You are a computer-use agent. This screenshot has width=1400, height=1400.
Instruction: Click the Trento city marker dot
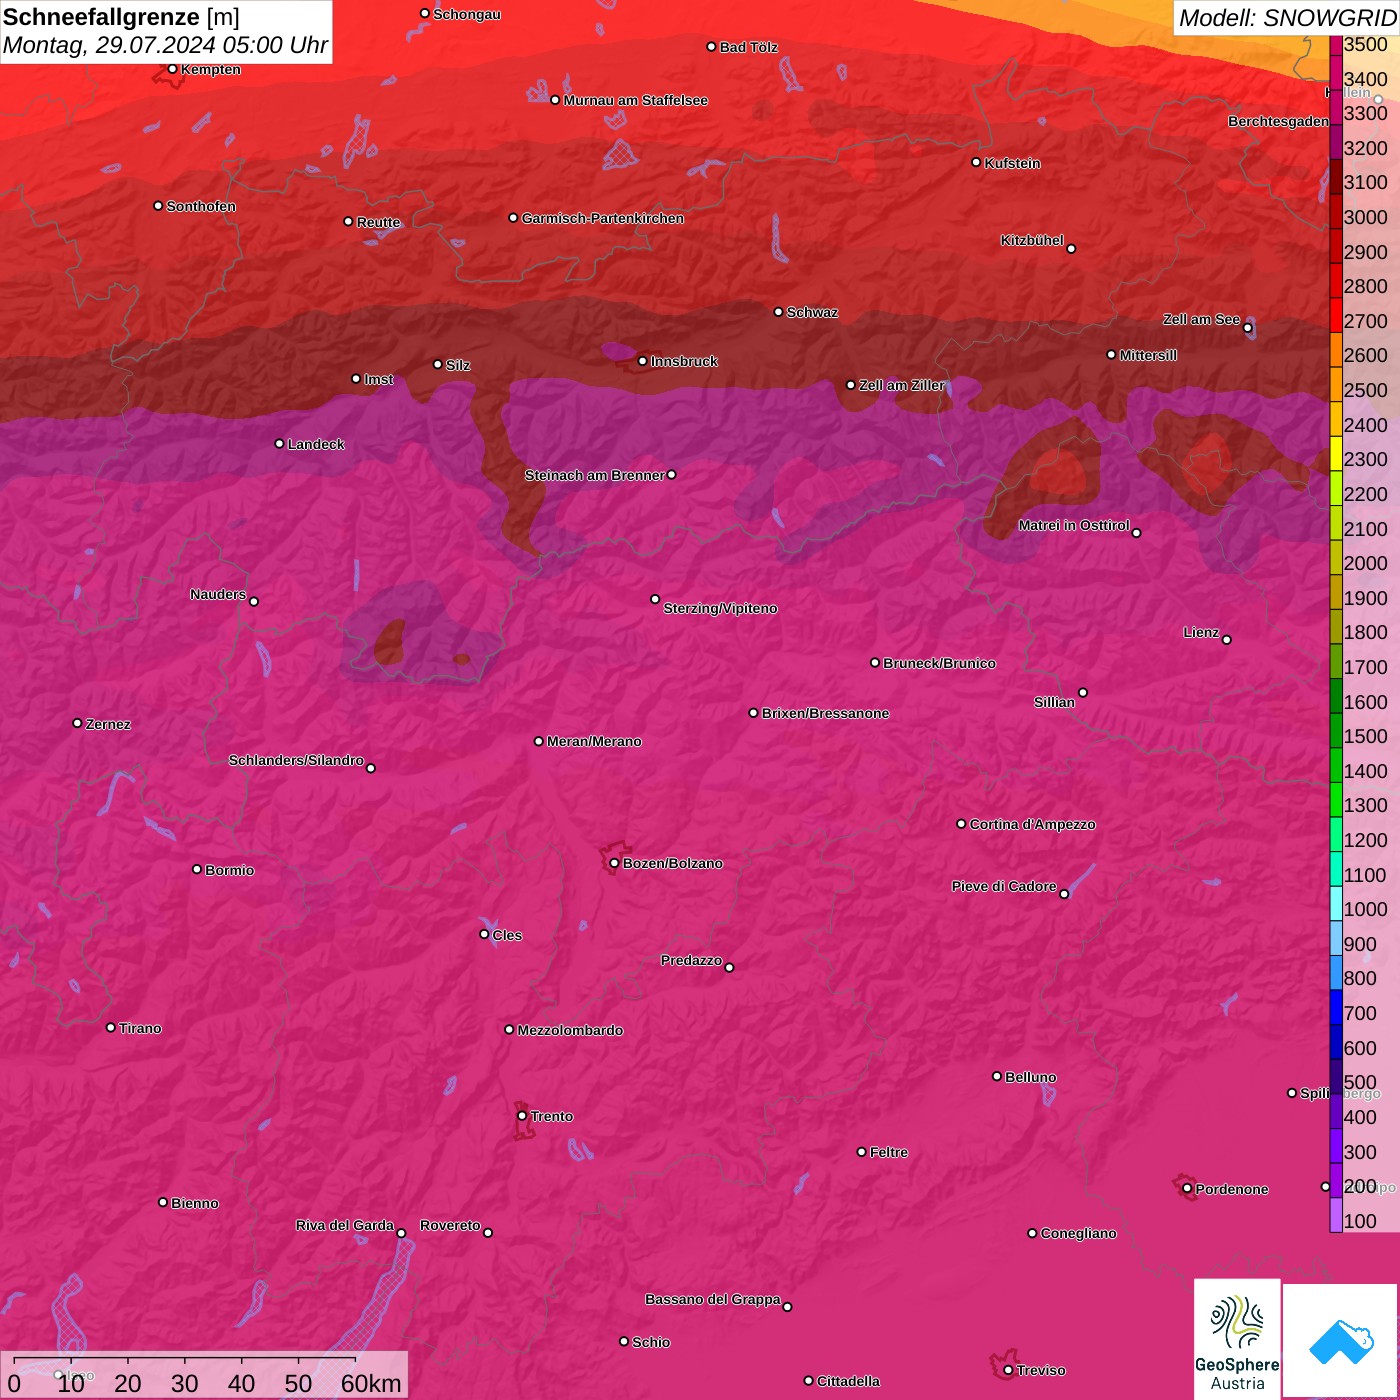(522, 1116)
